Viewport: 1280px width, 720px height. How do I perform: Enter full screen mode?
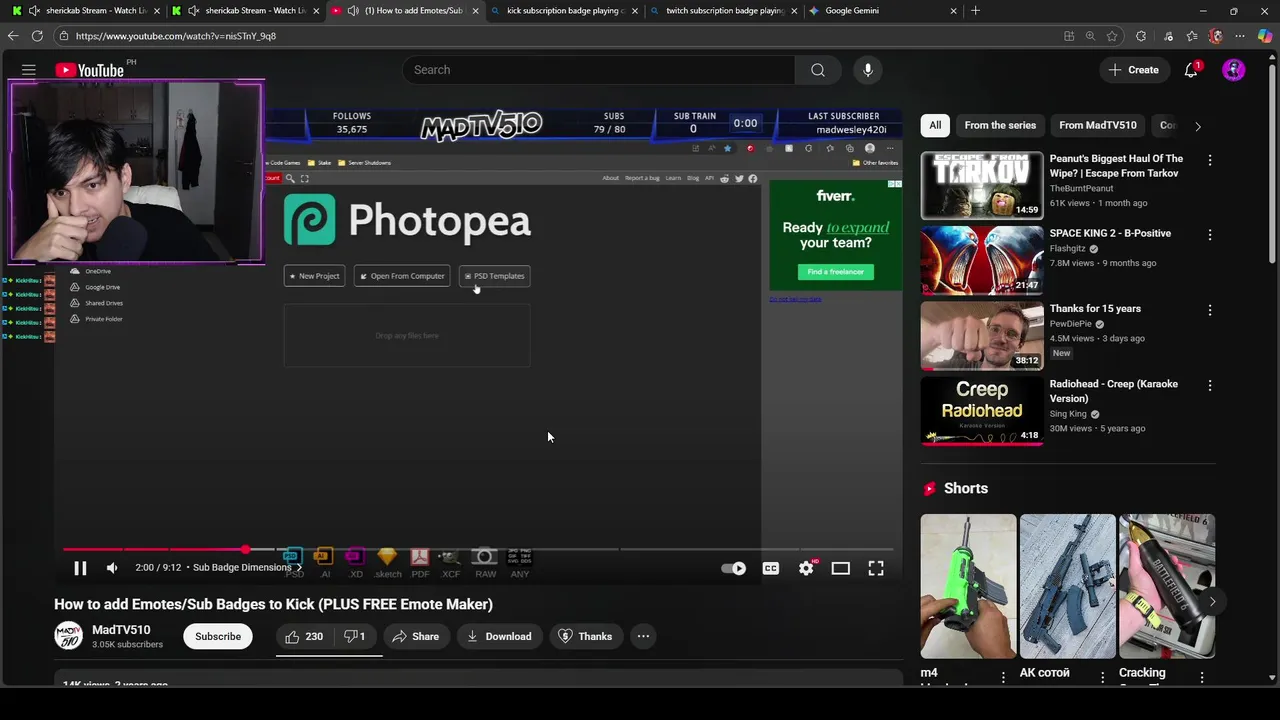(x=876, y=568)
